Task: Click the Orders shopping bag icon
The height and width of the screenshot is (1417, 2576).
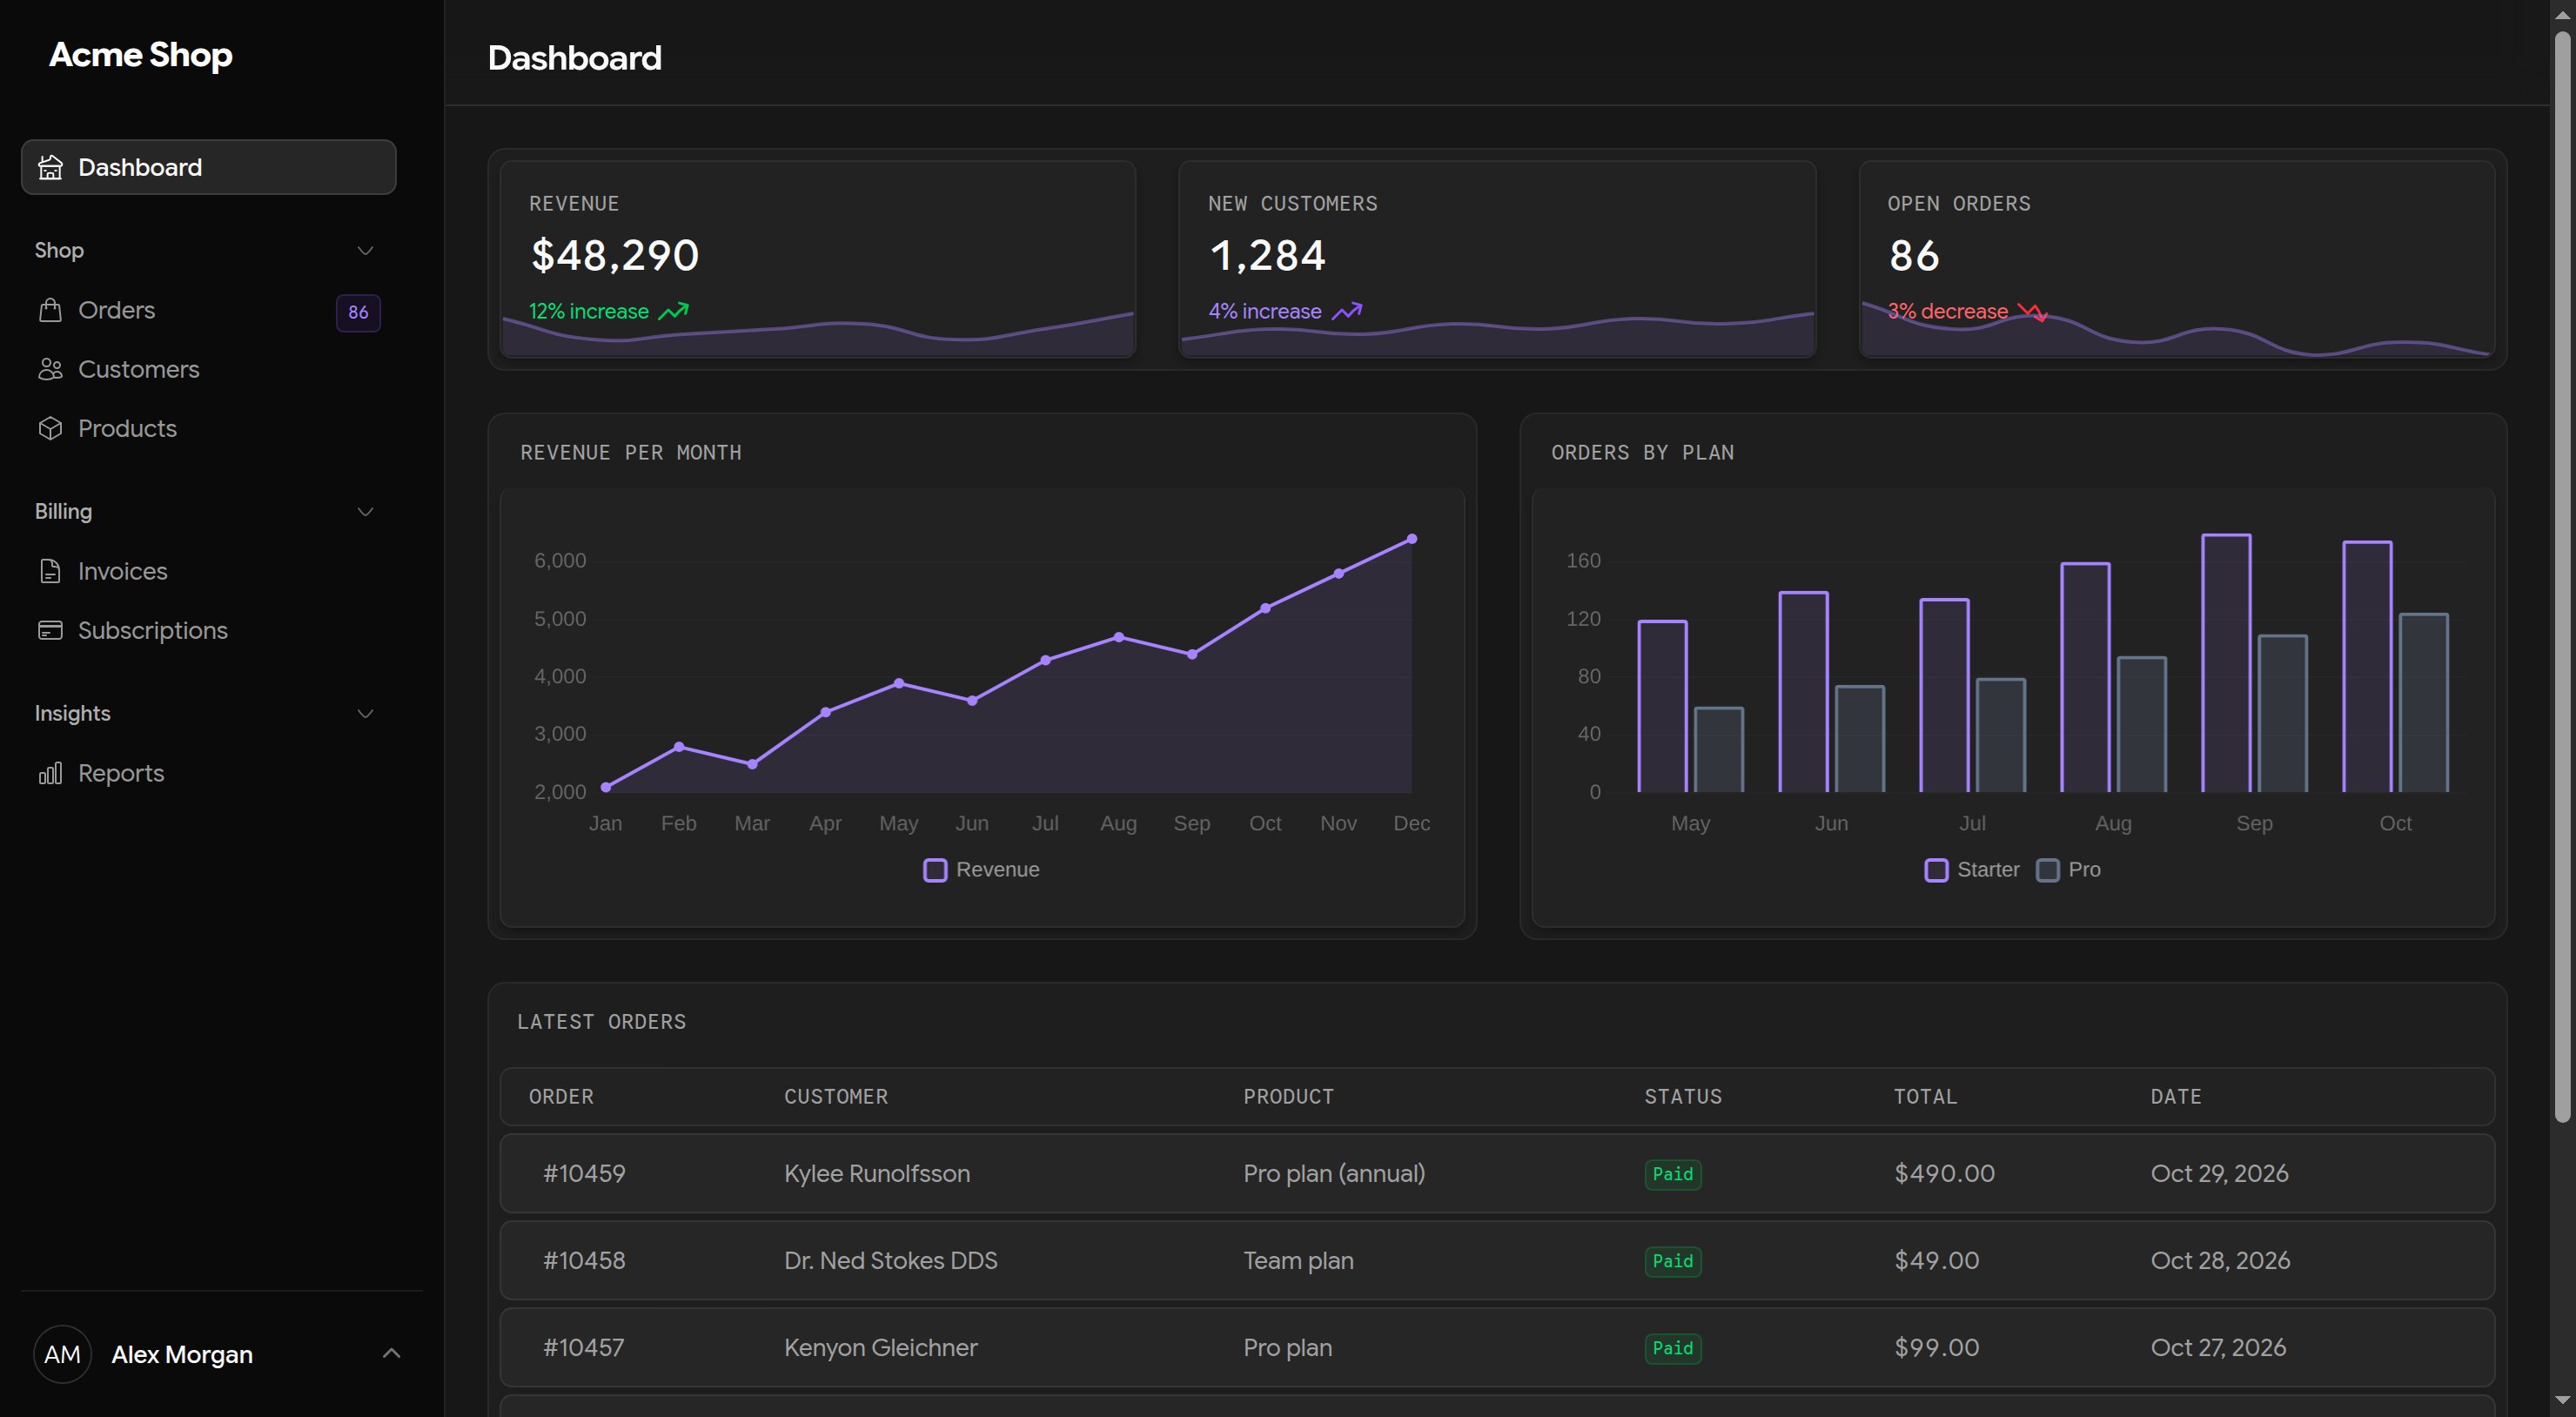Action: [x=50, y=310]
